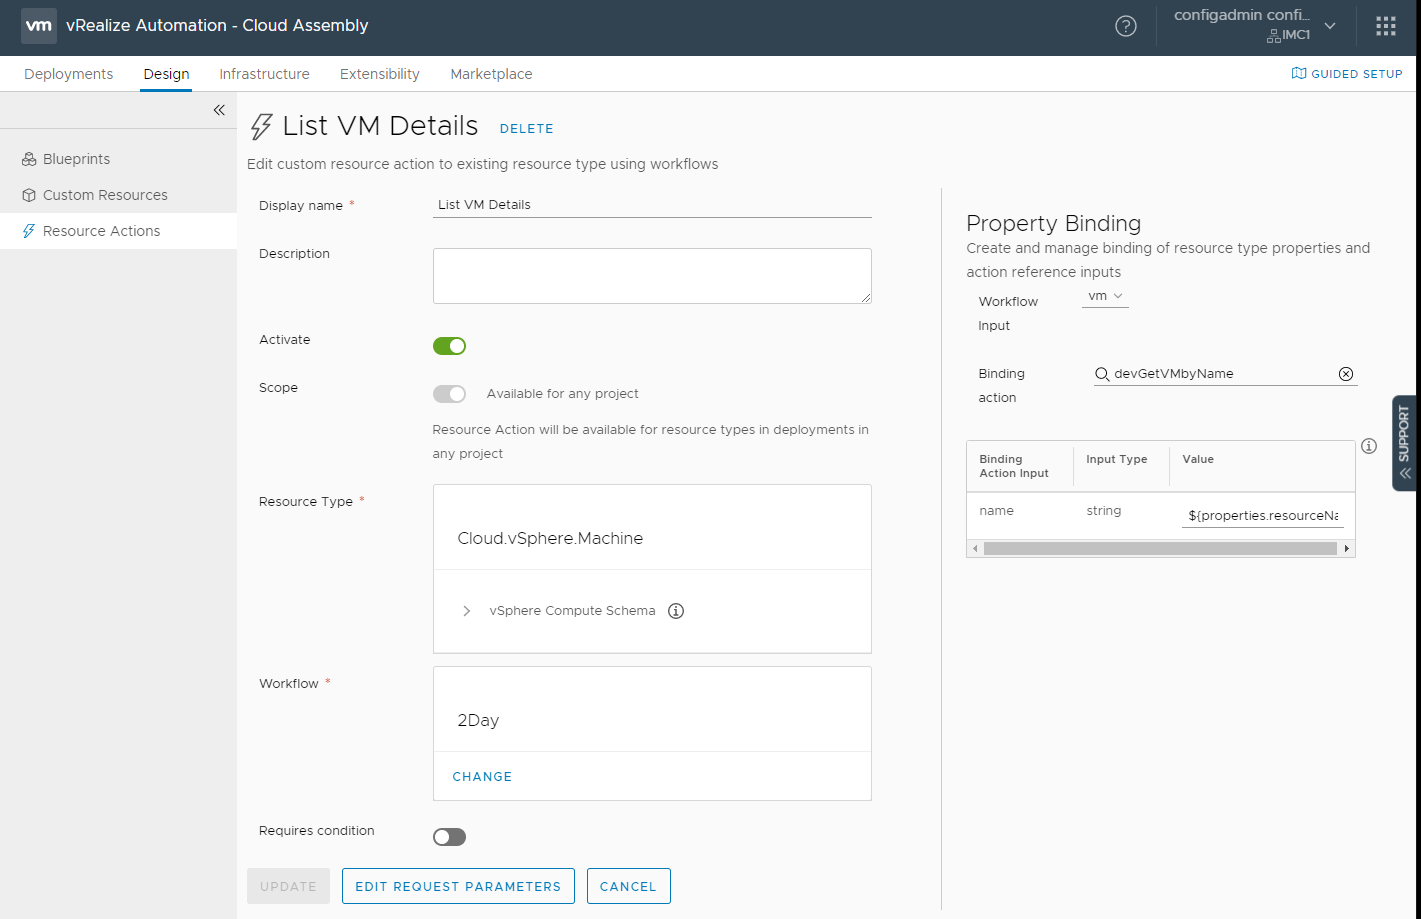Switch to the Infrastructure tab
Image resolution: width=1421 pixels, height=919 pixels.
tap(264, 74)
